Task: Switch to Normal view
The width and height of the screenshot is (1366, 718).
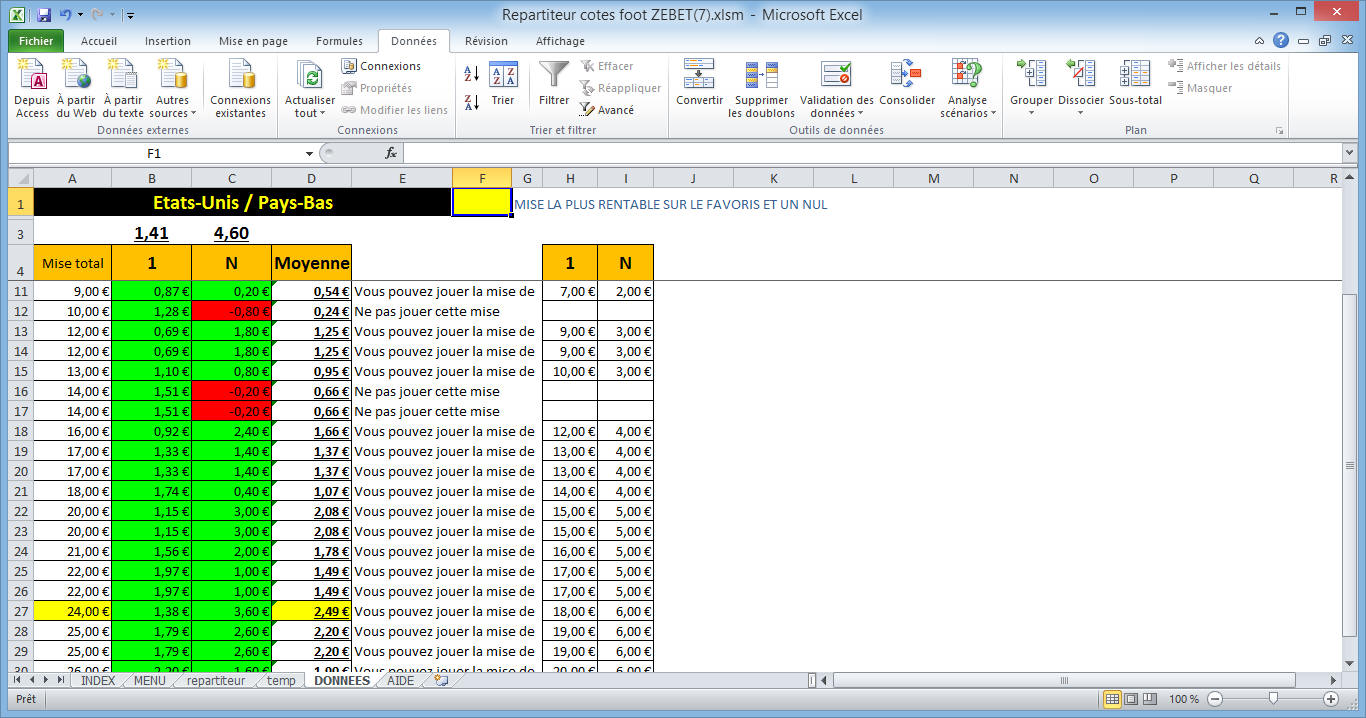Action: click(x=1111, y=699)
